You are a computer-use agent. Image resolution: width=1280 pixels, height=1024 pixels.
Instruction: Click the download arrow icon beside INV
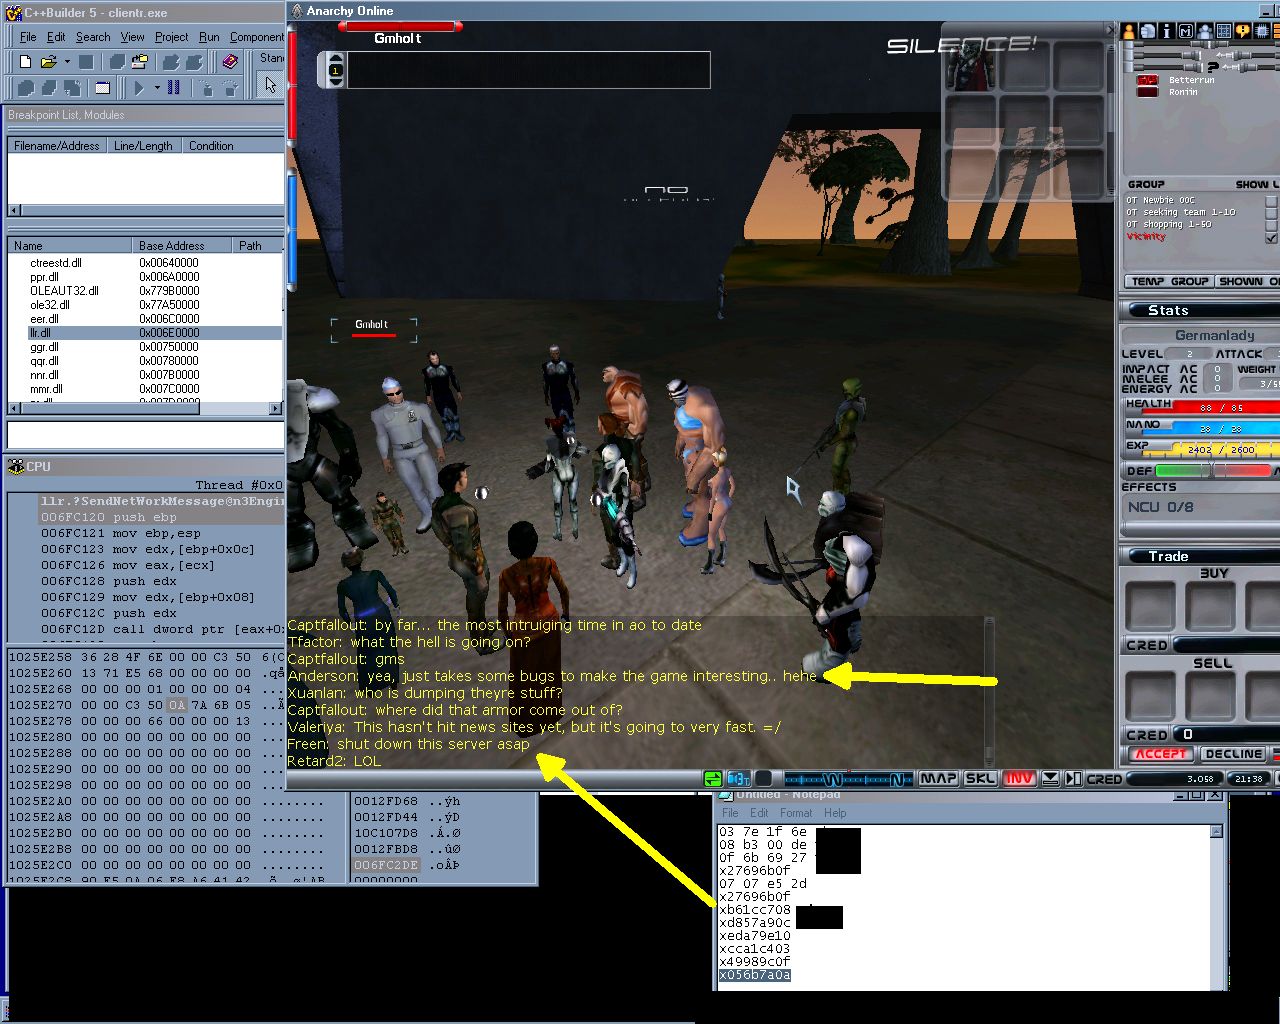pos(1050,779)
